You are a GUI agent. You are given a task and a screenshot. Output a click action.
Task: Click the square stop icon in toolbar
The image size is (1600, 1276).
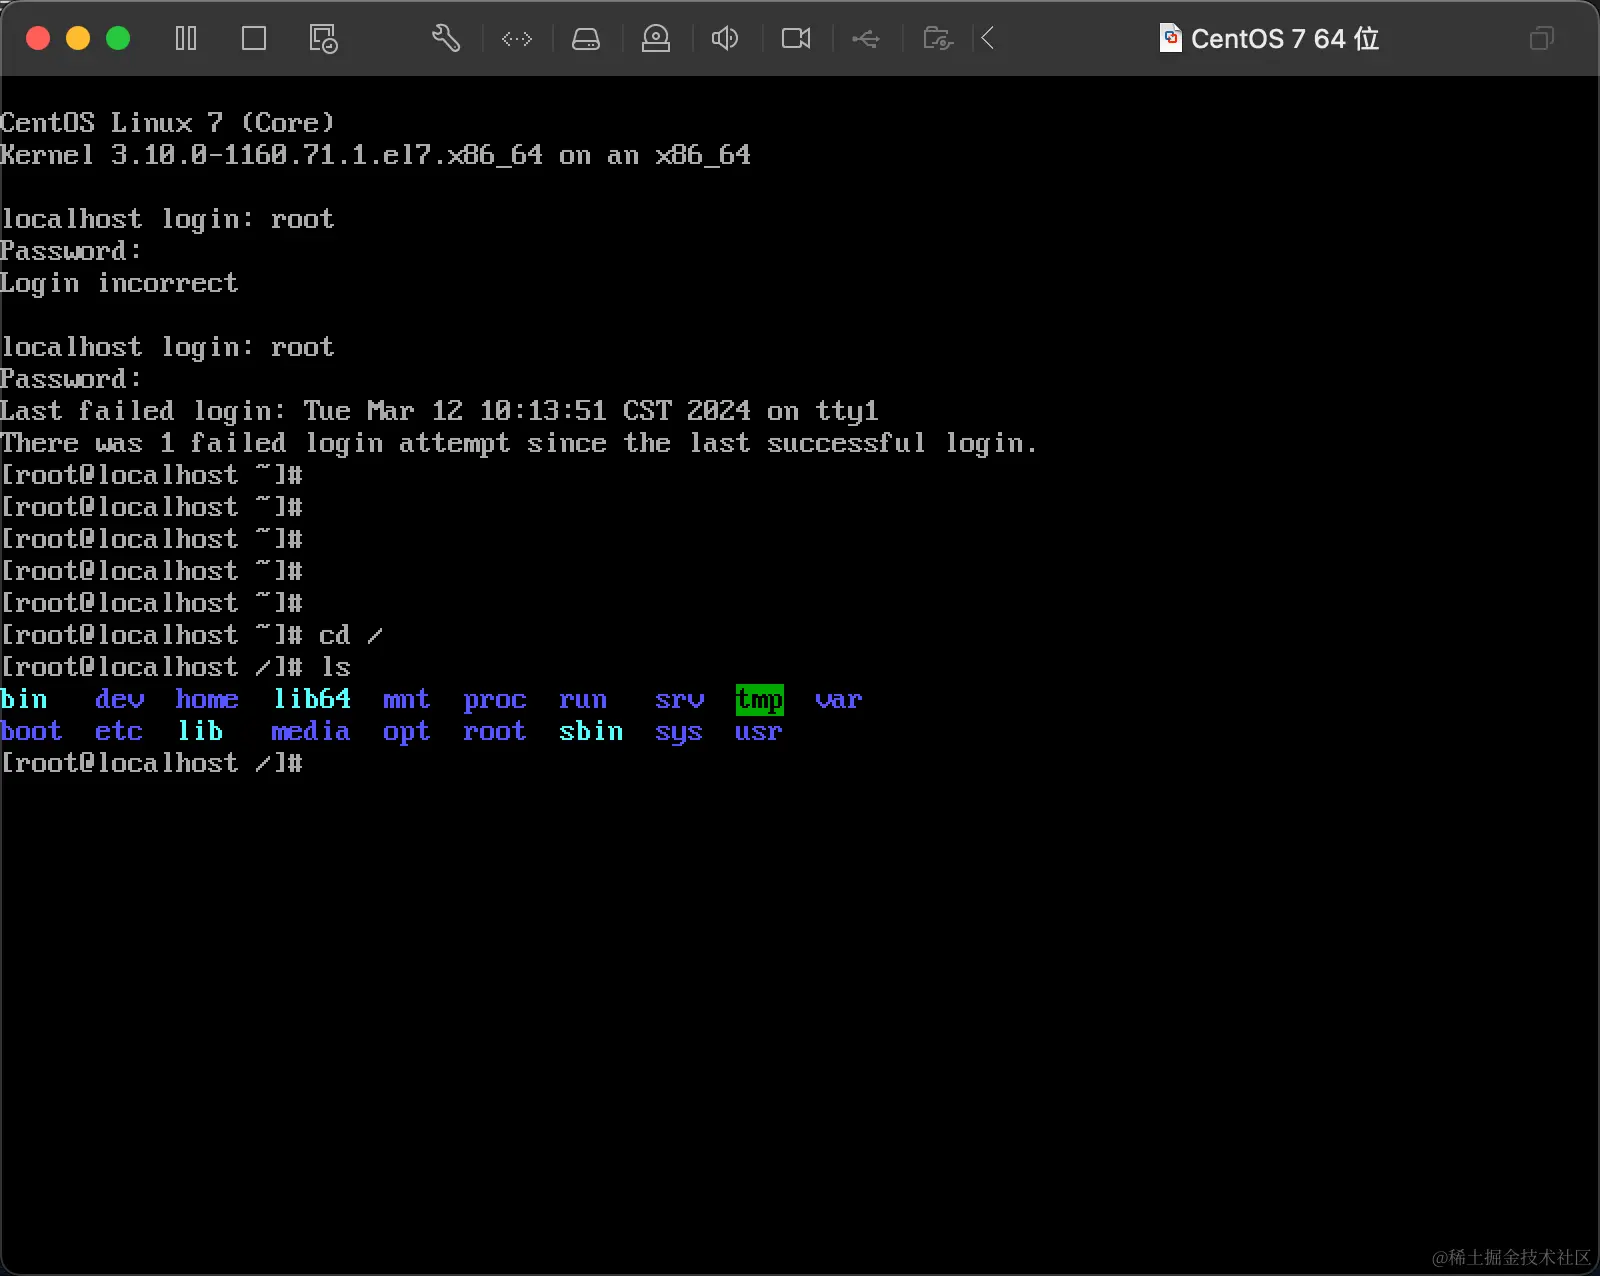[x=254, y=39]
